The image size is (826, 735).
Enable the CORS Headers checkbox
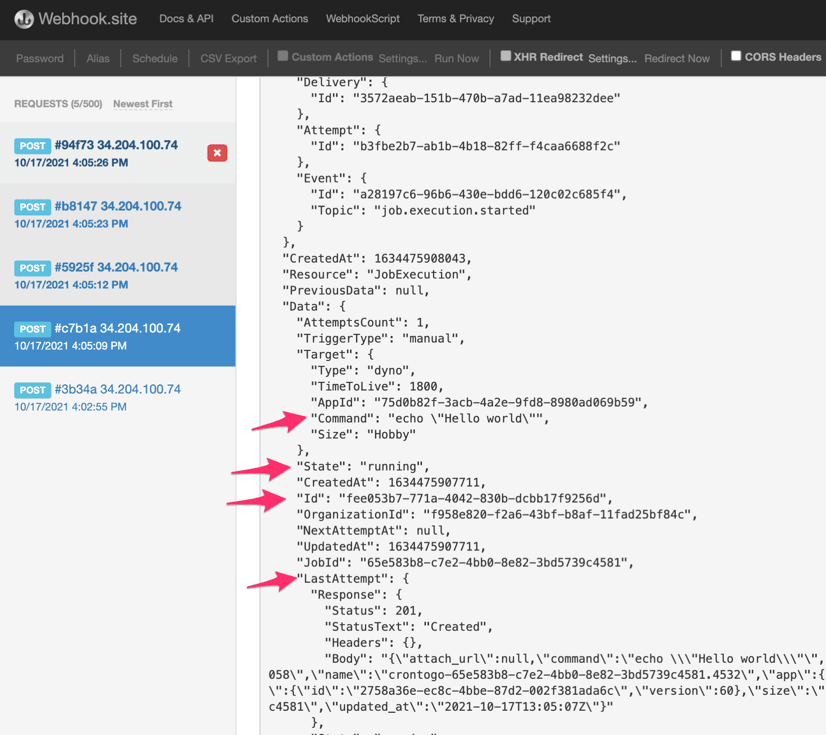click(x=736, y=56)
